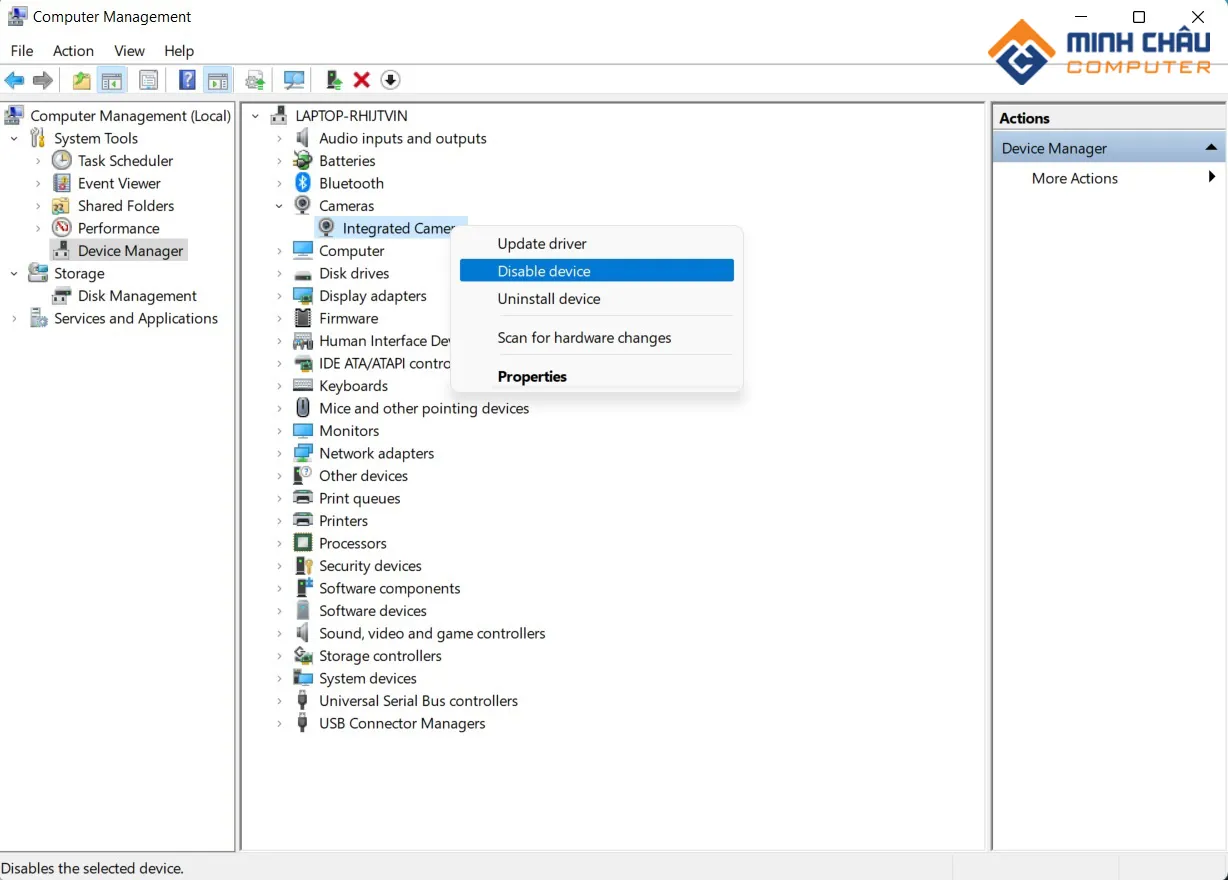
Task: Expand Network adapters node
Action: point(280,454)
